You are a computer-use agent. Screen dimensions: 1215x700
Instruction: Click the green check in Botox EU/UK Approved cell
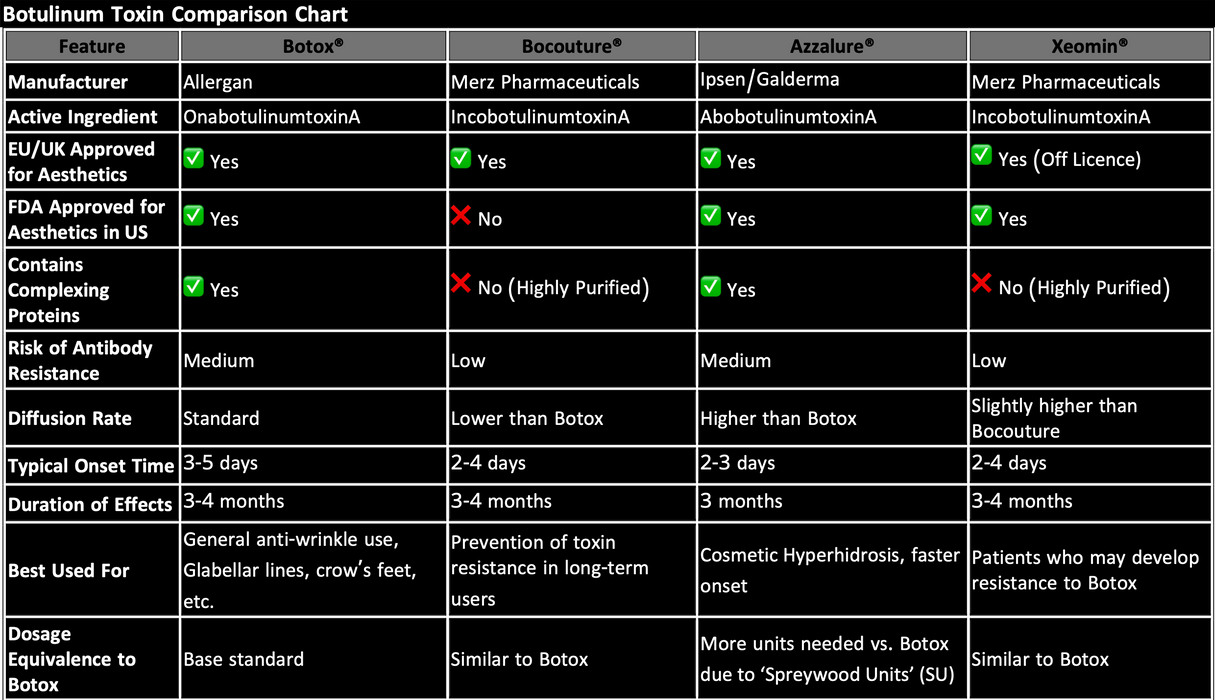pyautogui.click(x=194, y=159)
